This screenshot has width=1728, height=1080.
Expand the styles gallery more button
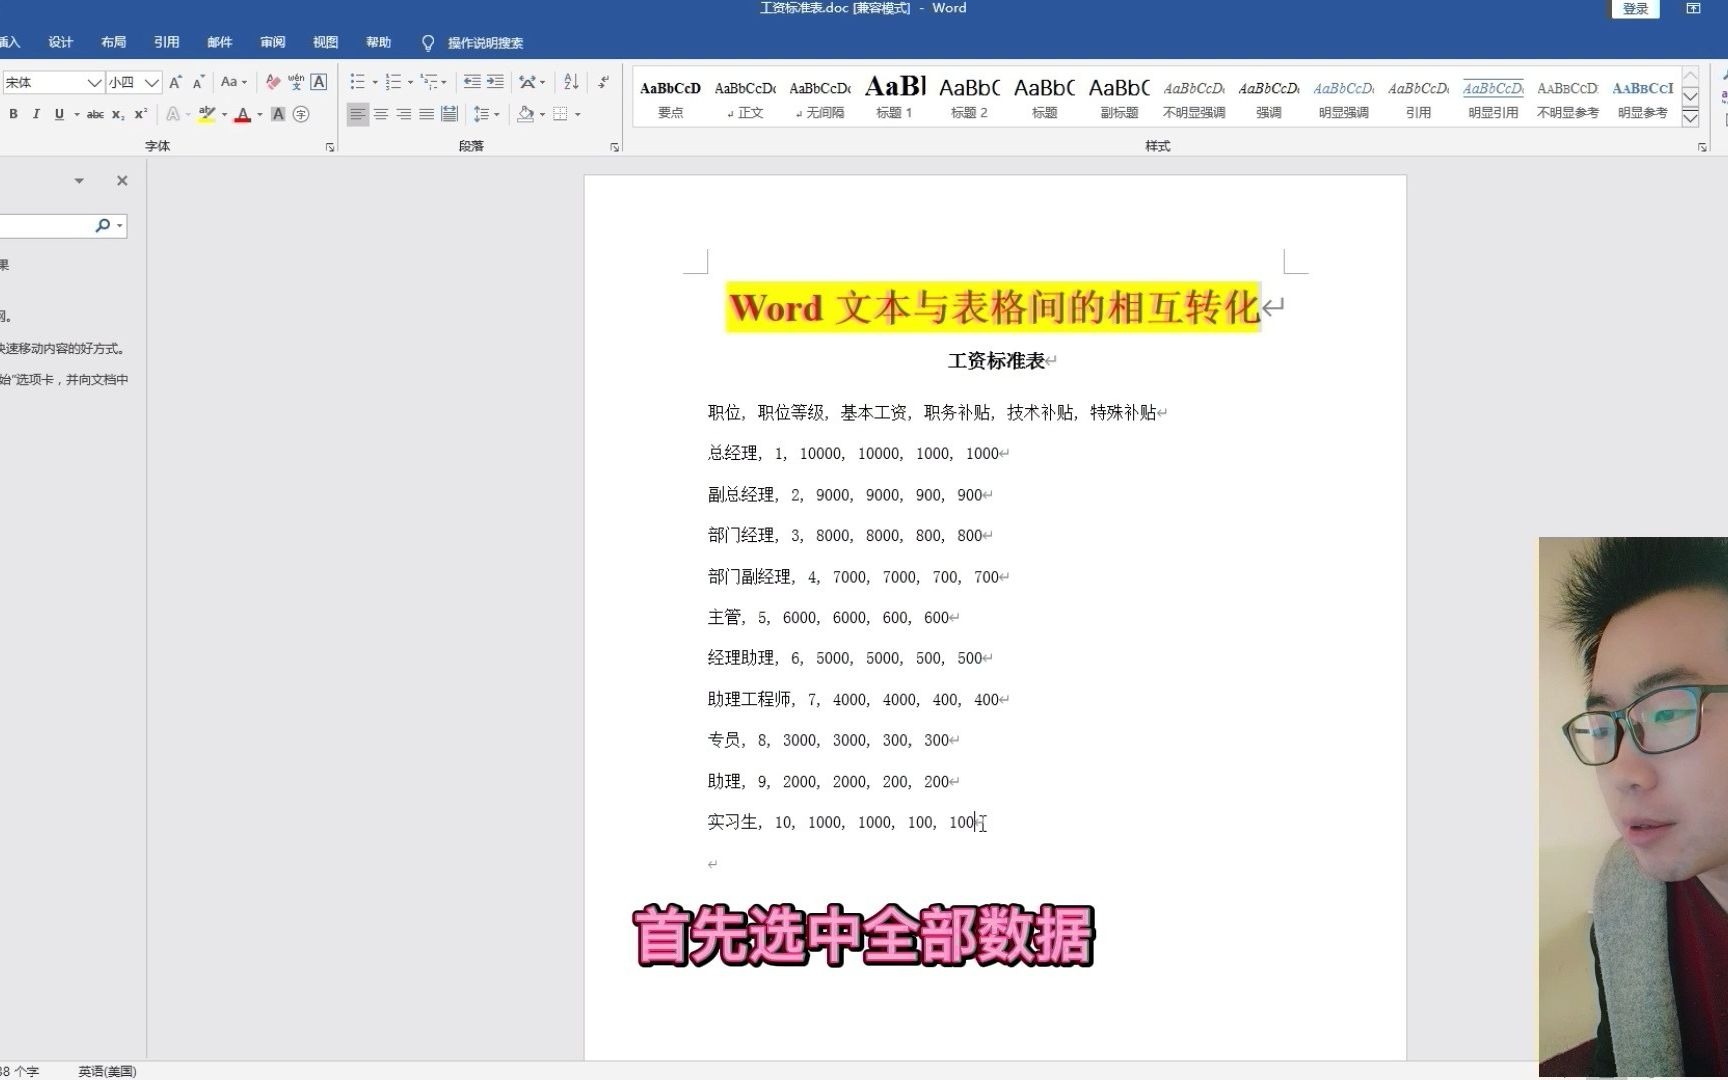pos(1690,117)
